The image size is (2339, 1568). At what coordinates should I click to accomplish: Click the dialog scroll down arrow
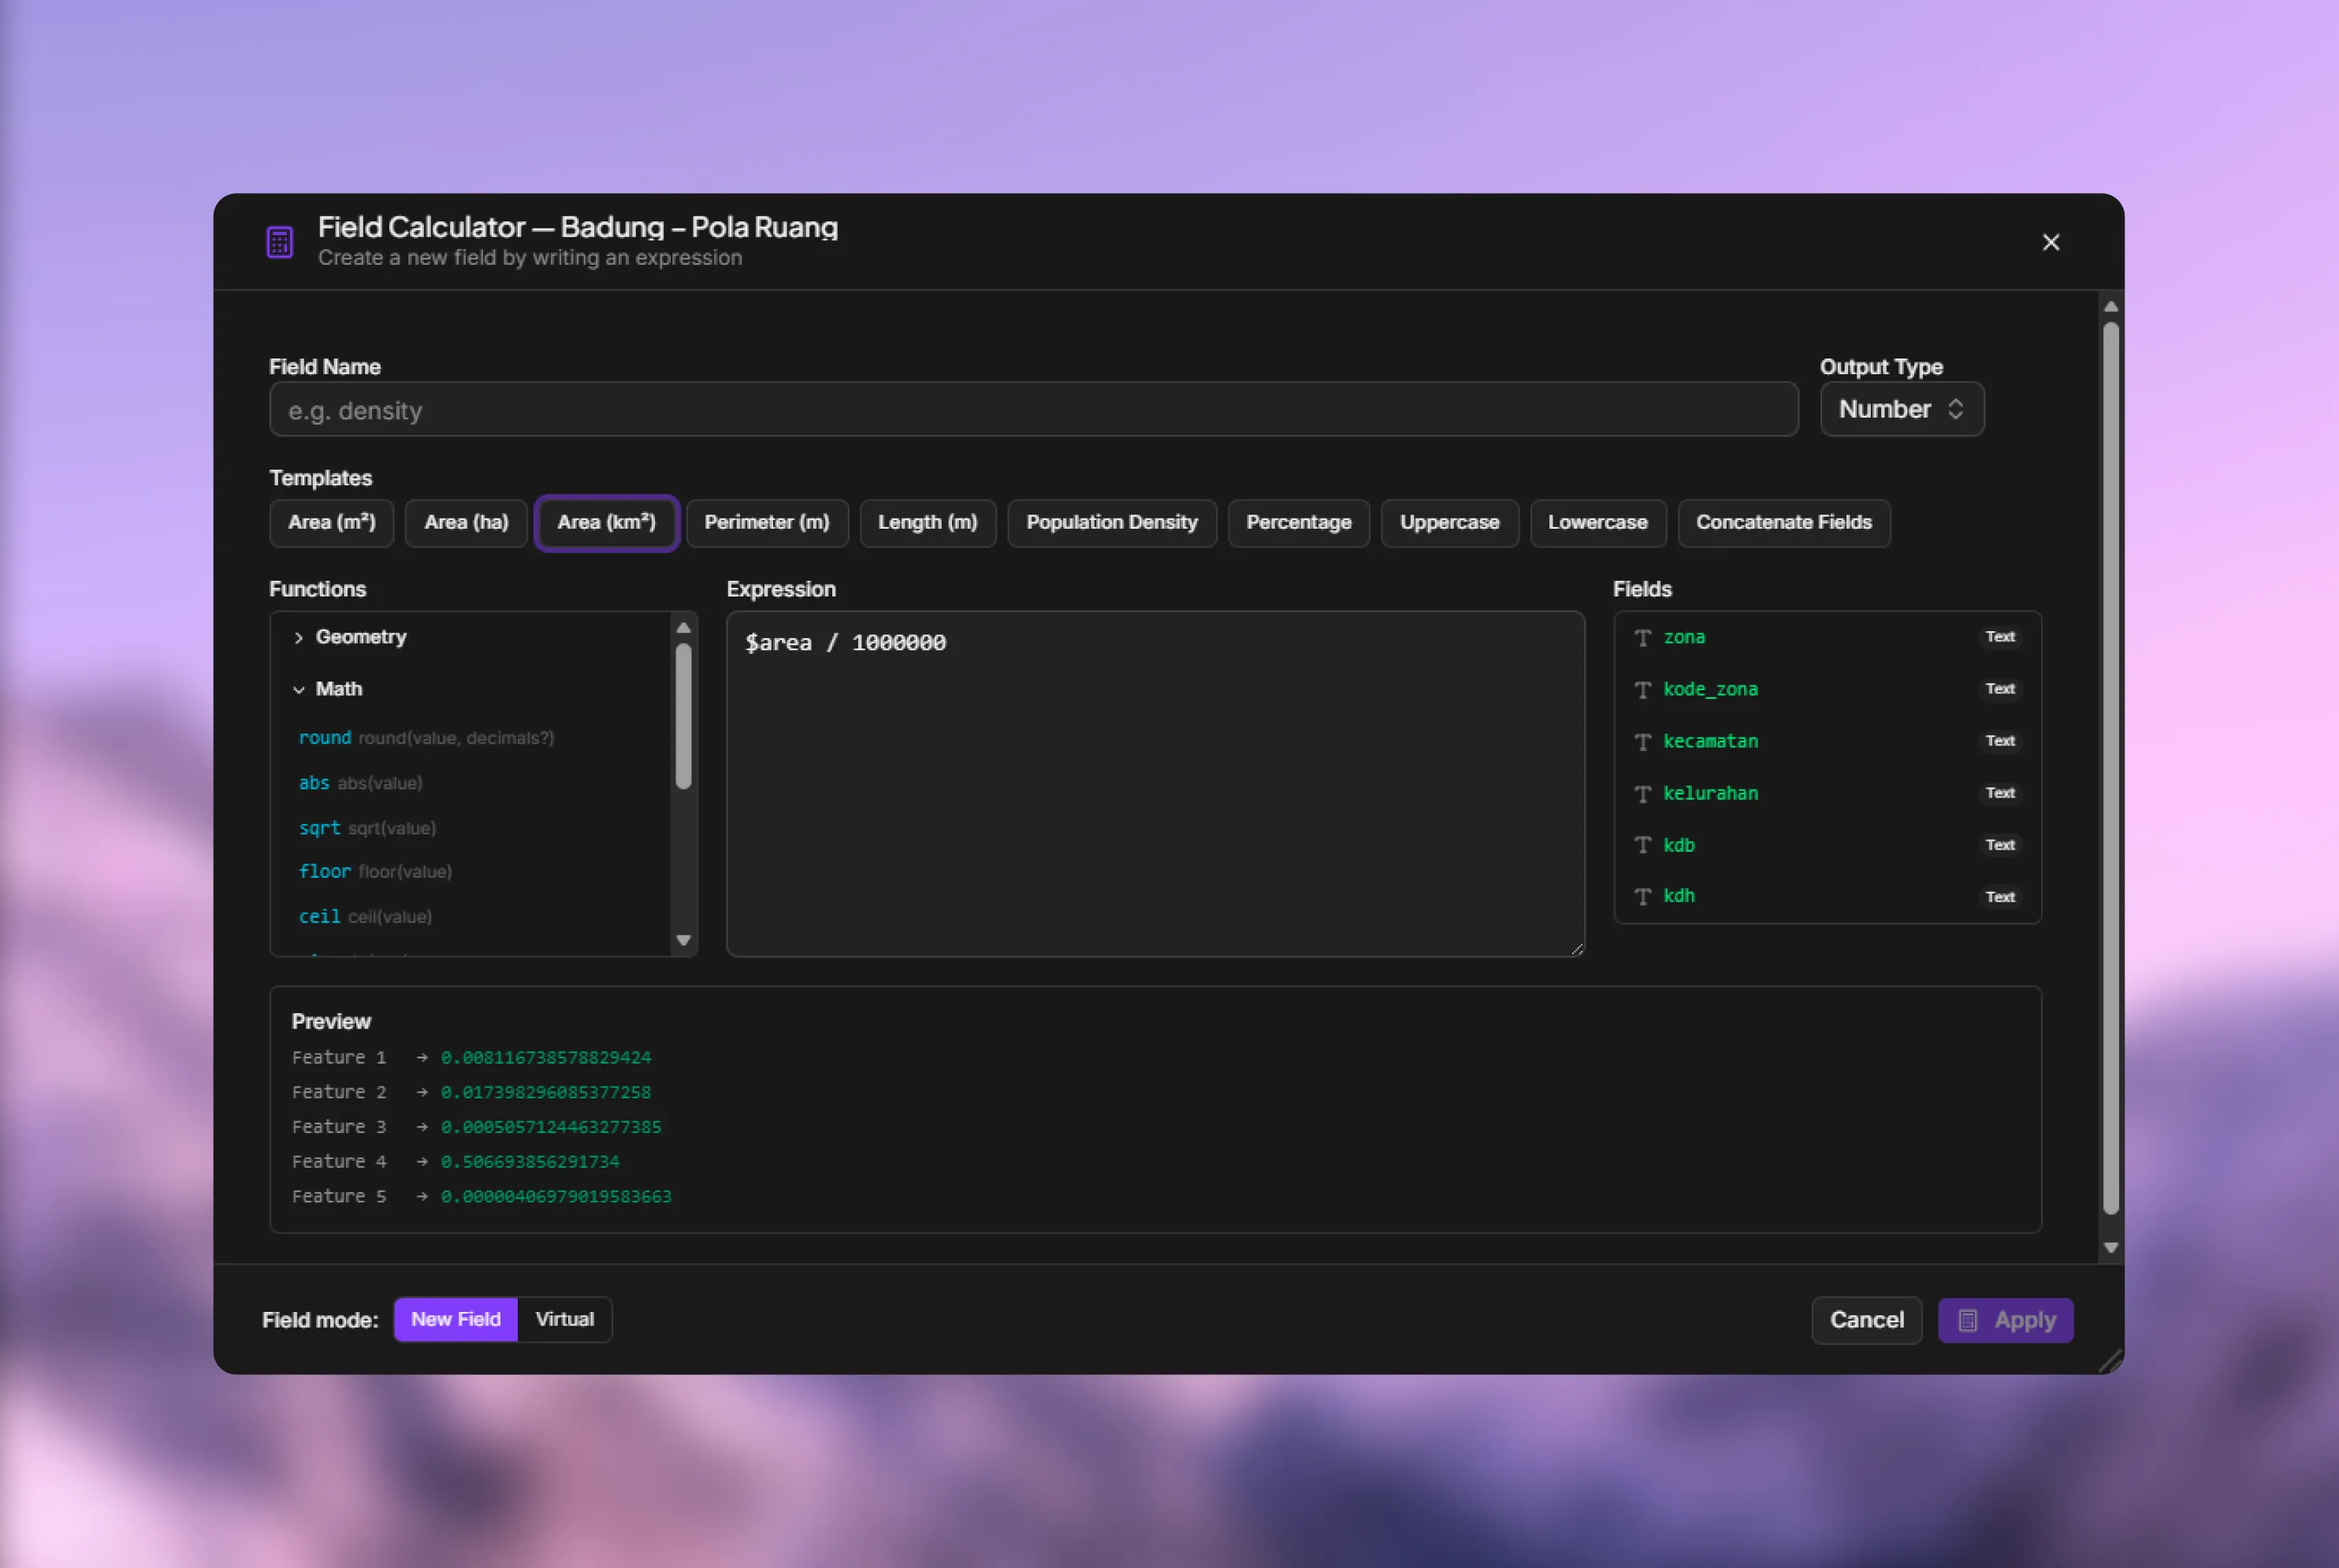(x=2111, y=1247)
